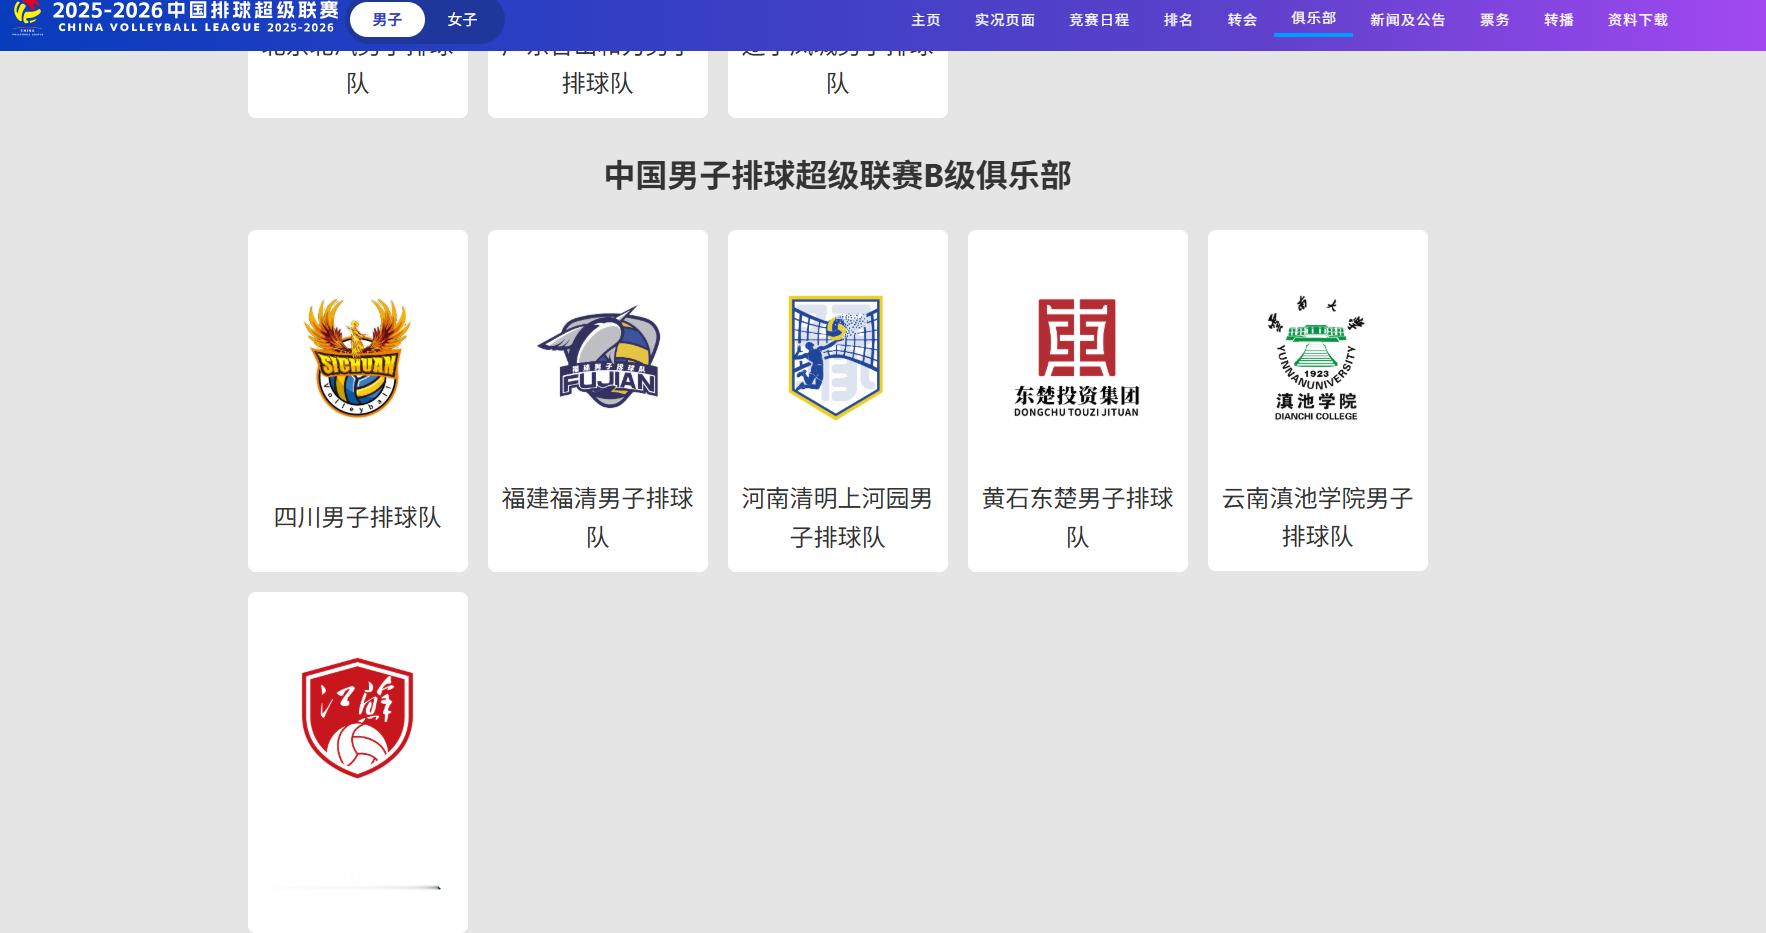Open the 新闻及公告 menu item
This screenshot has height=933, width=1766.
[x=1407, y=20]
